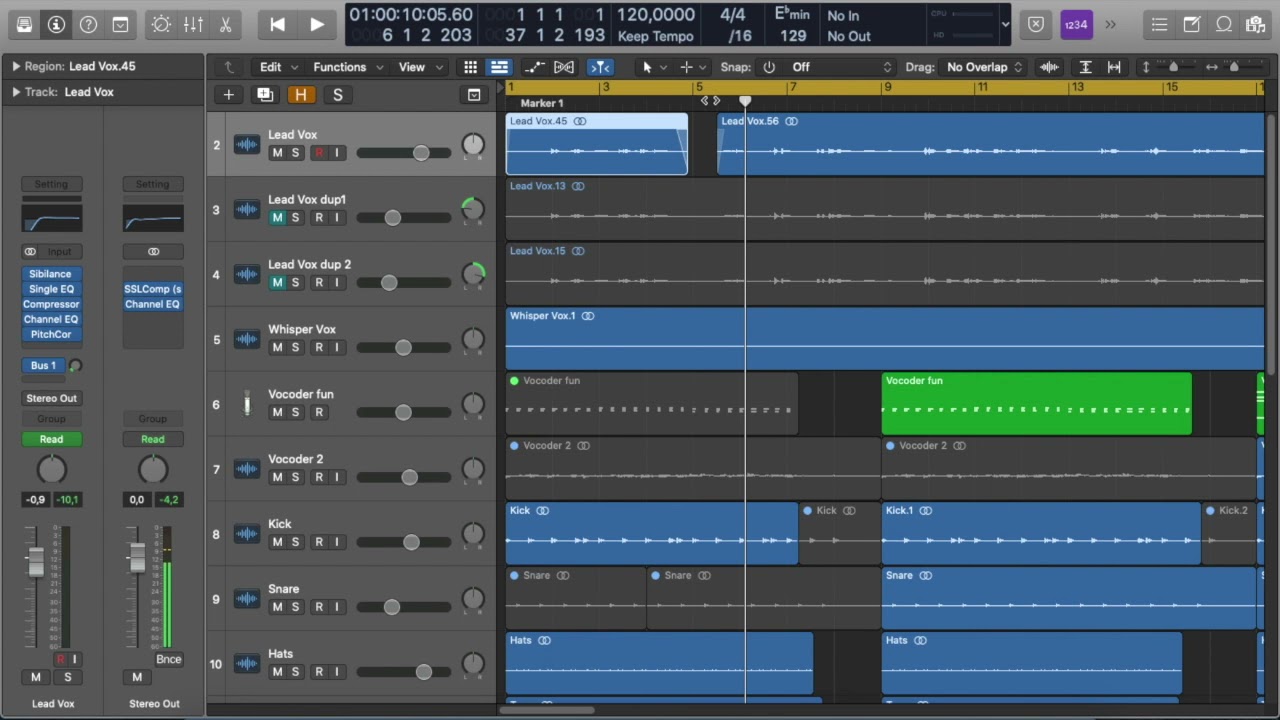This screenshot has width=1280, height=720.
Task: Click the Vocoder fun microphone track icon
Action: click(x=246, y=405)
